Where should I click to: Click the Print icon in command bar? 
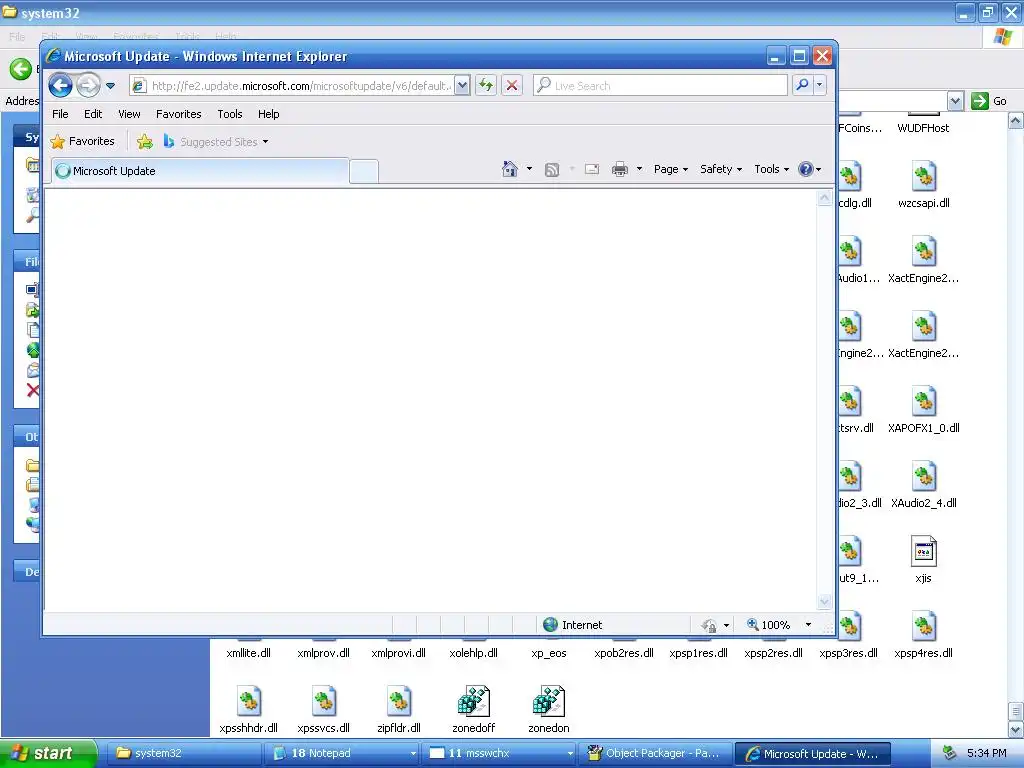click(620, 170)
